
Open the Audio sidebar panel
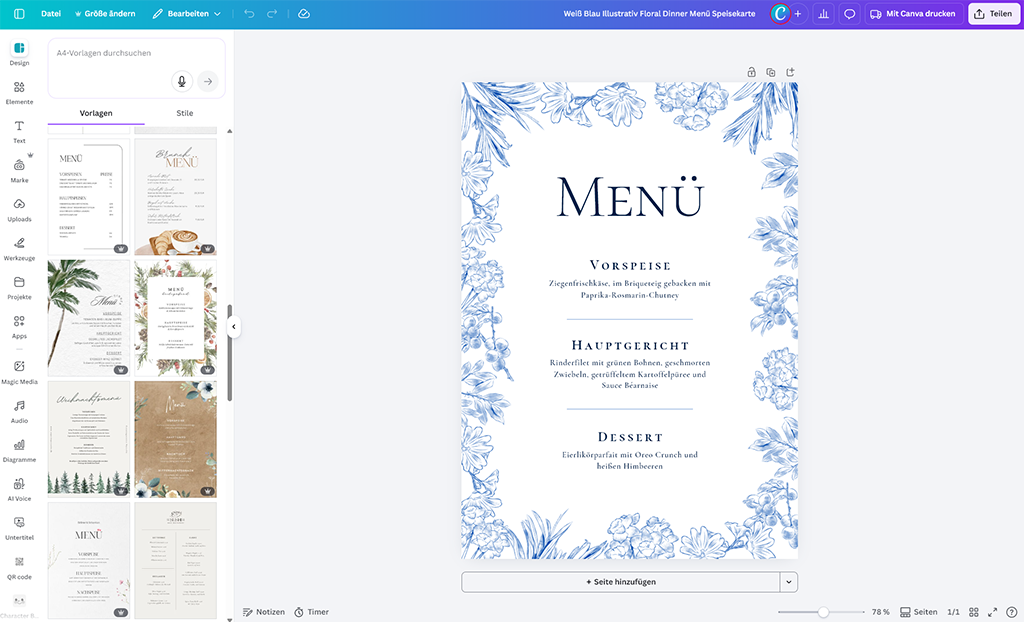click(19, 412)
